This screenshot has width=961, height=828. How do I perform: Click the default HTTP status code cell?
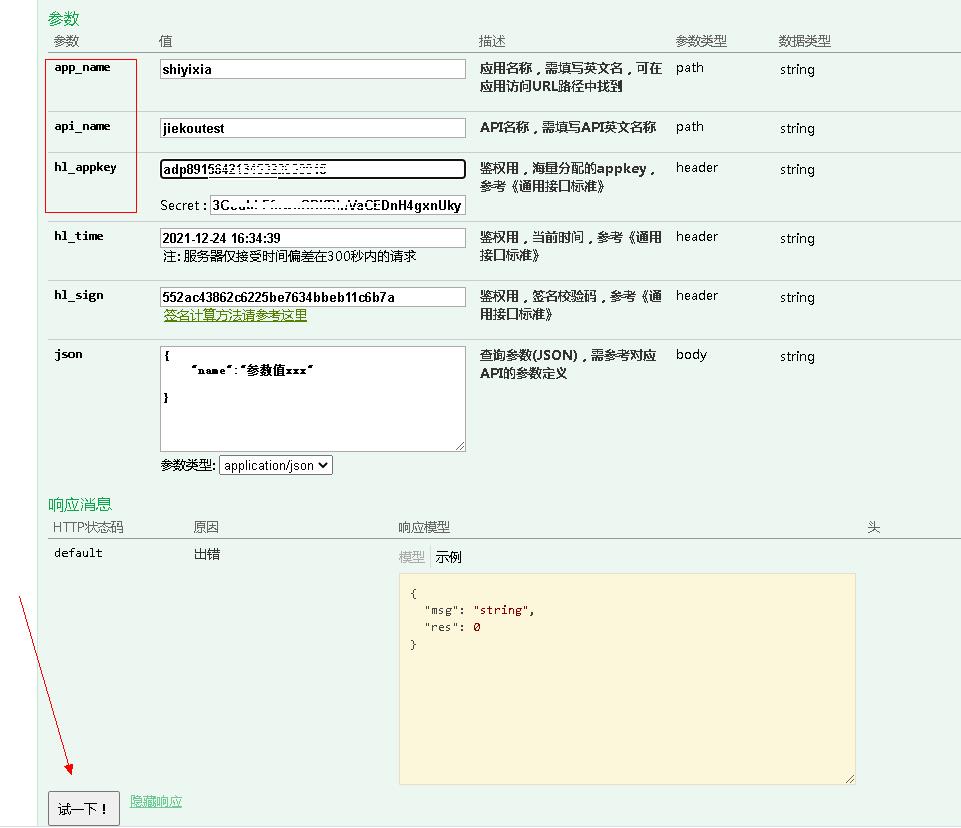[x=78, y=553]
